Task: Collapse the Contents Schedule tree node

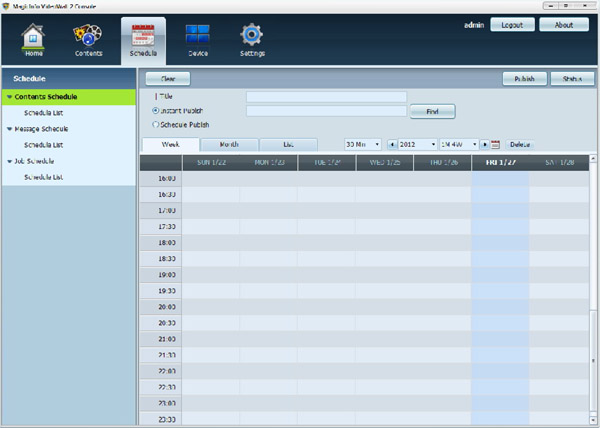Action: (x=8, y=97)
